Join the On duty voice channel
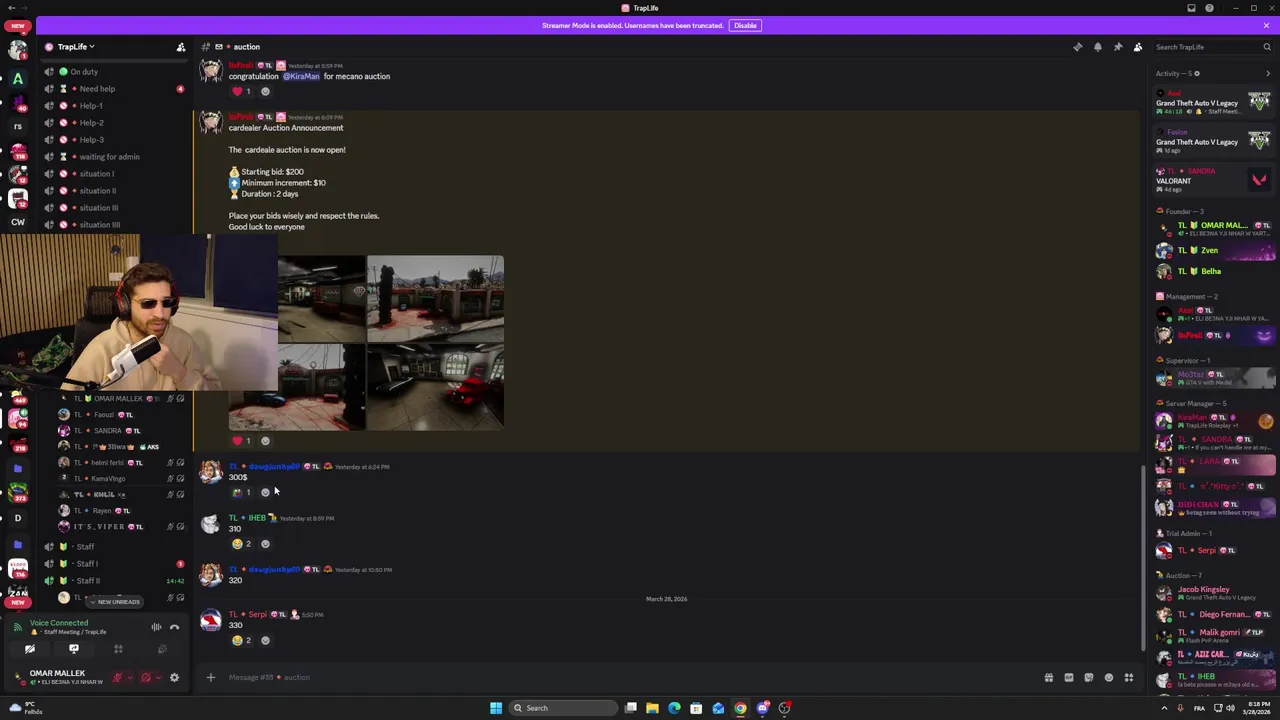This screenshot has height=720, width=1280. click(115, 72)
